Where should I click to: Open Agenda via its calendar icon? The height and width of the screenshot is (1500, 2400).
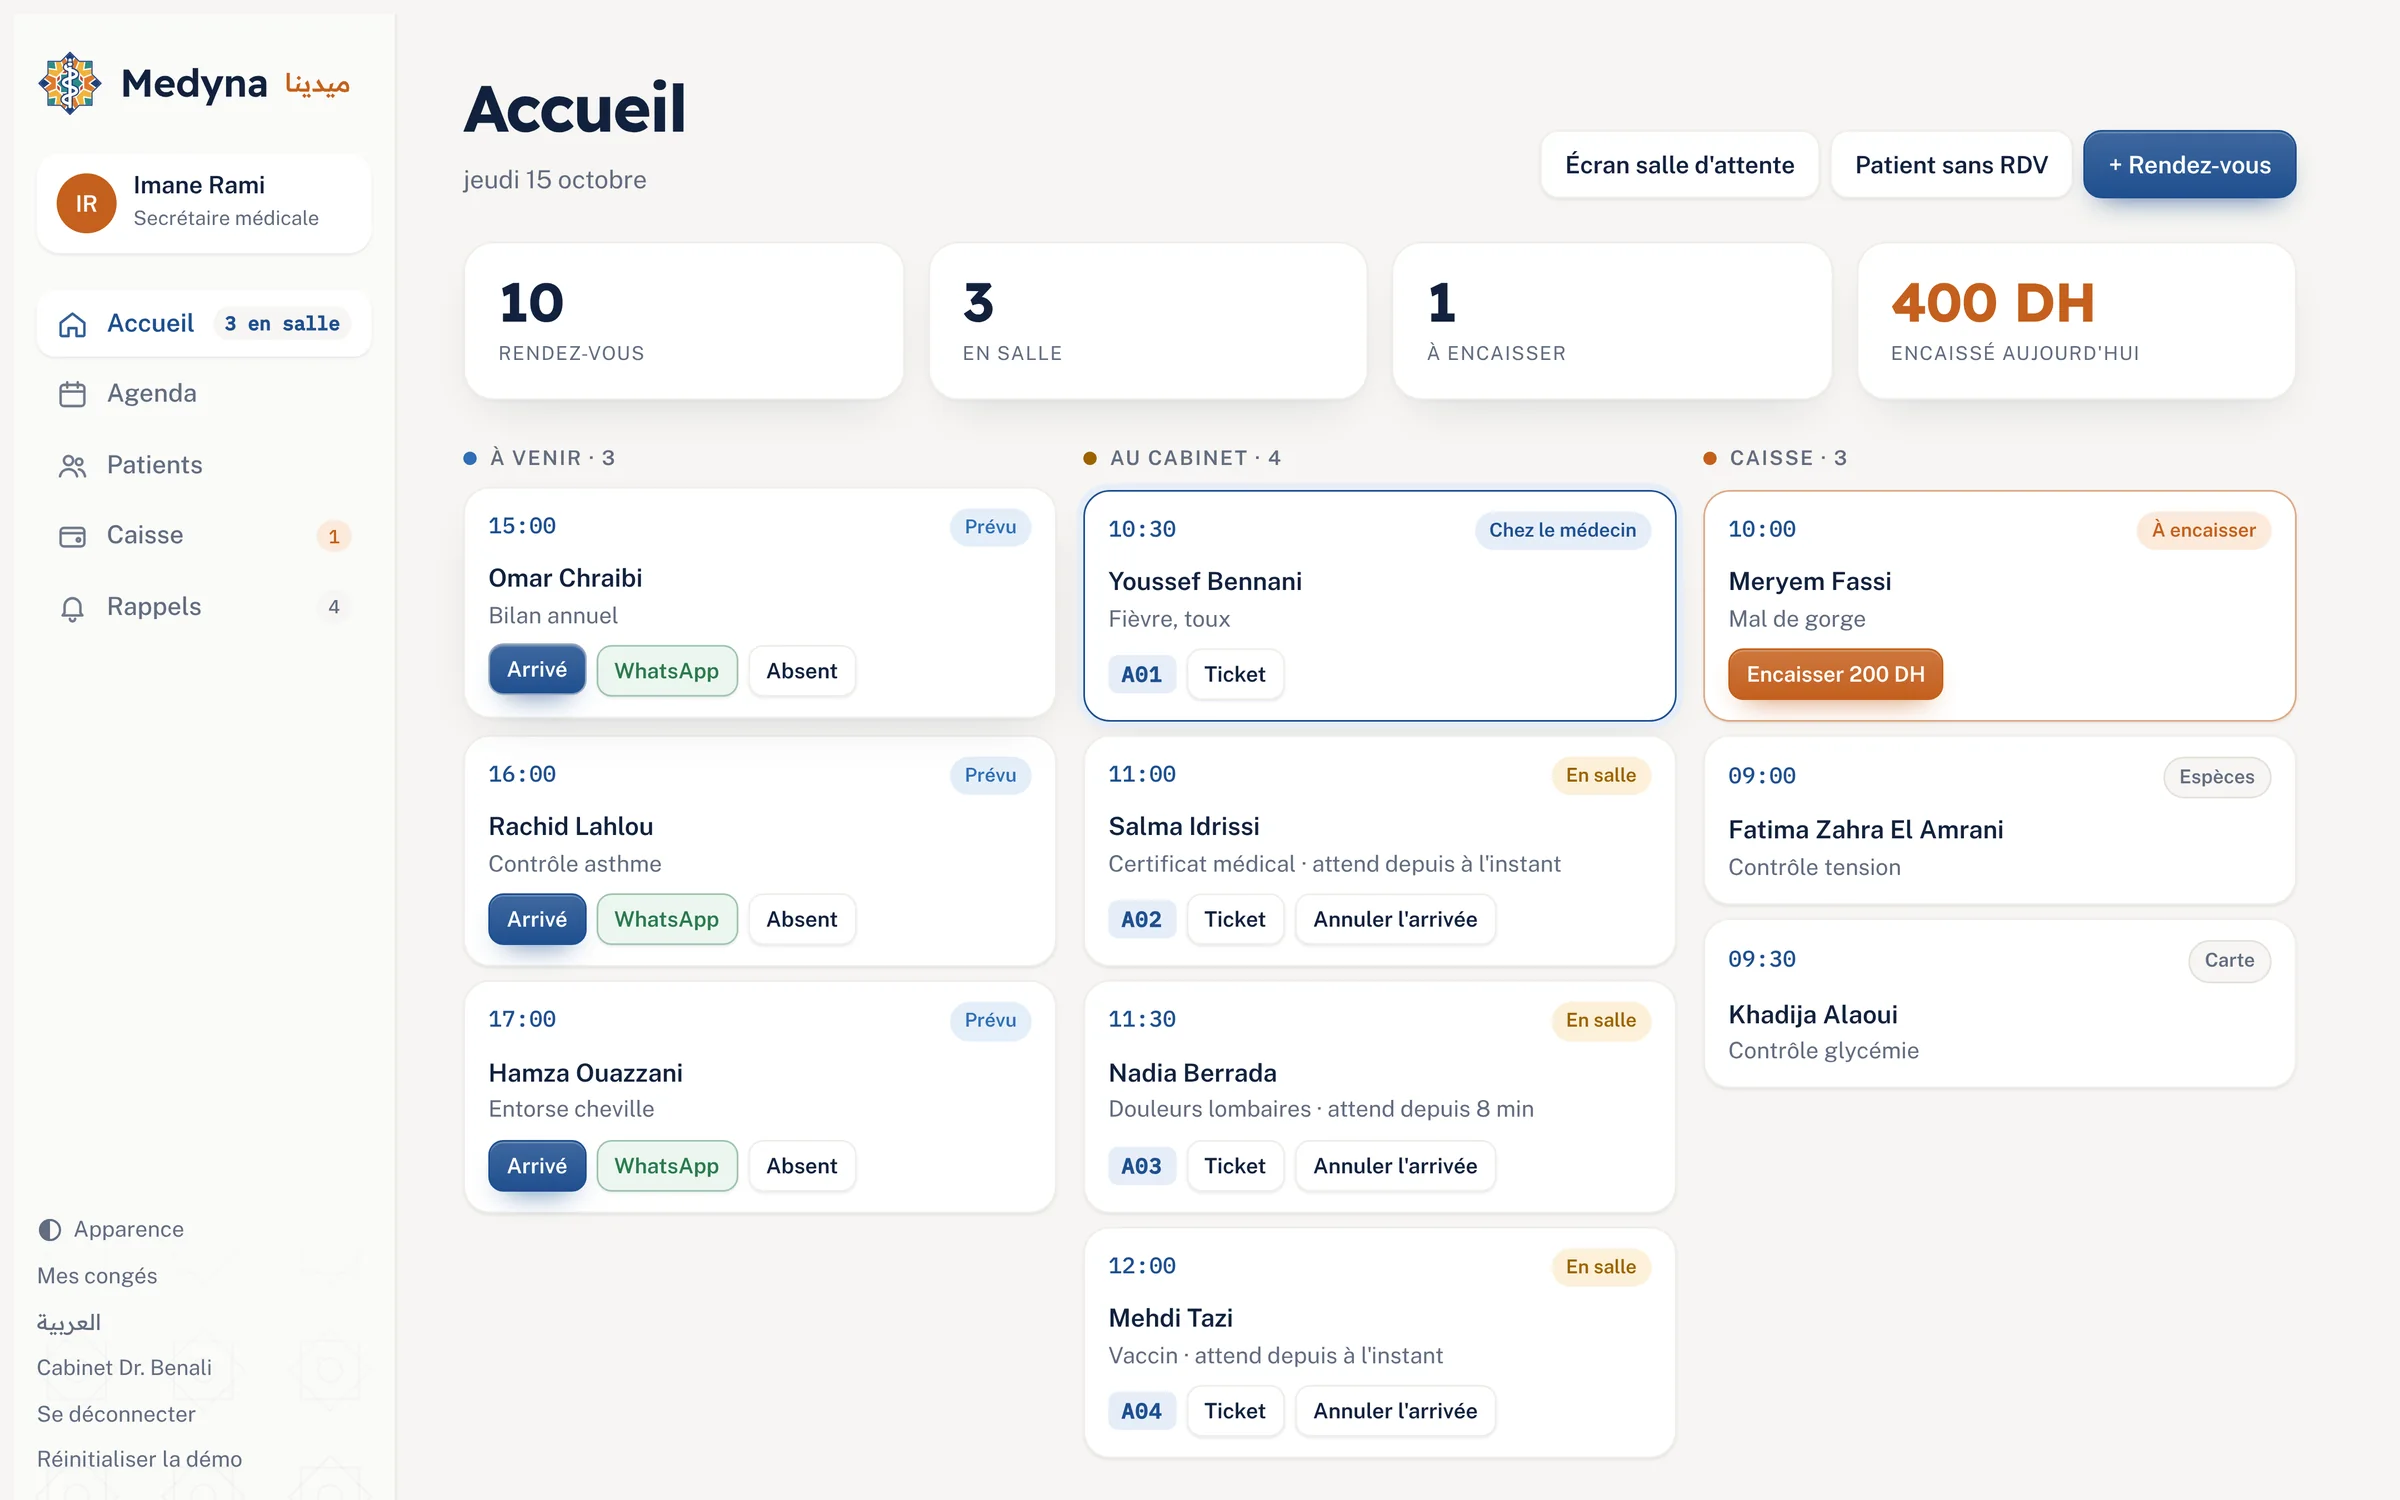click(x=72, y=394)
